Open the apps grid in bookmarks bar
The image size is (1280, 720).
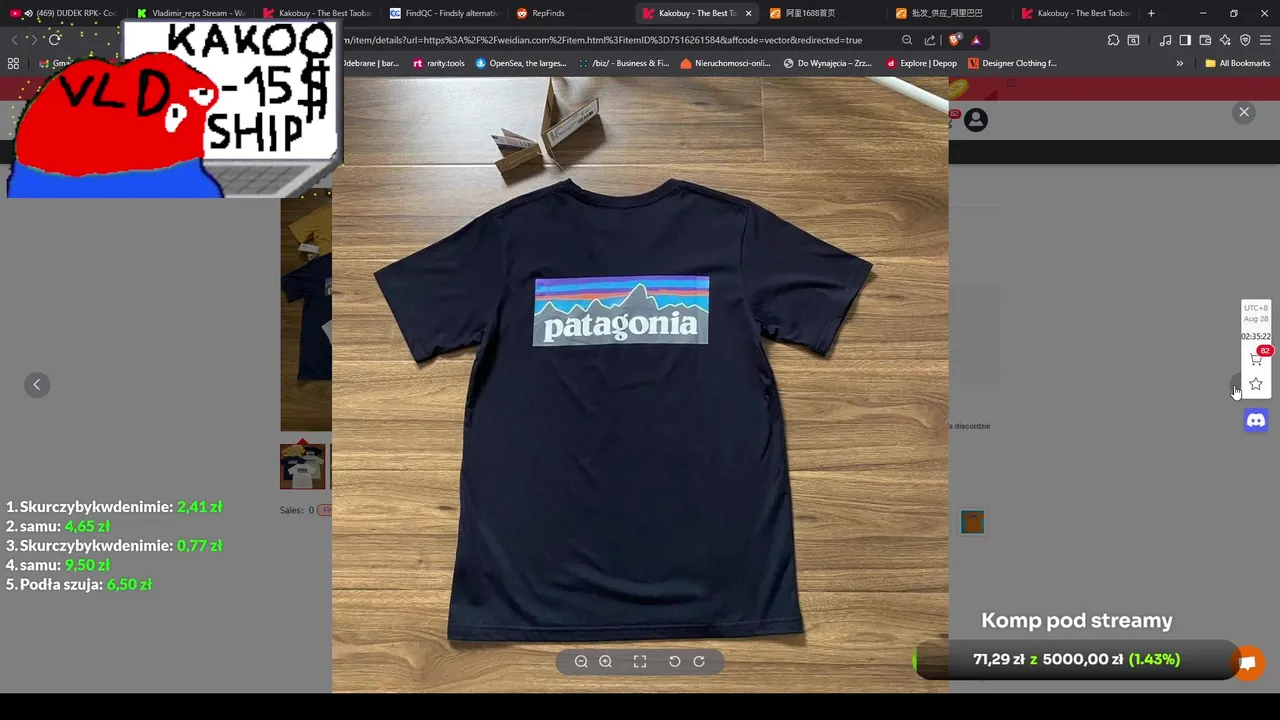point(13,63)
